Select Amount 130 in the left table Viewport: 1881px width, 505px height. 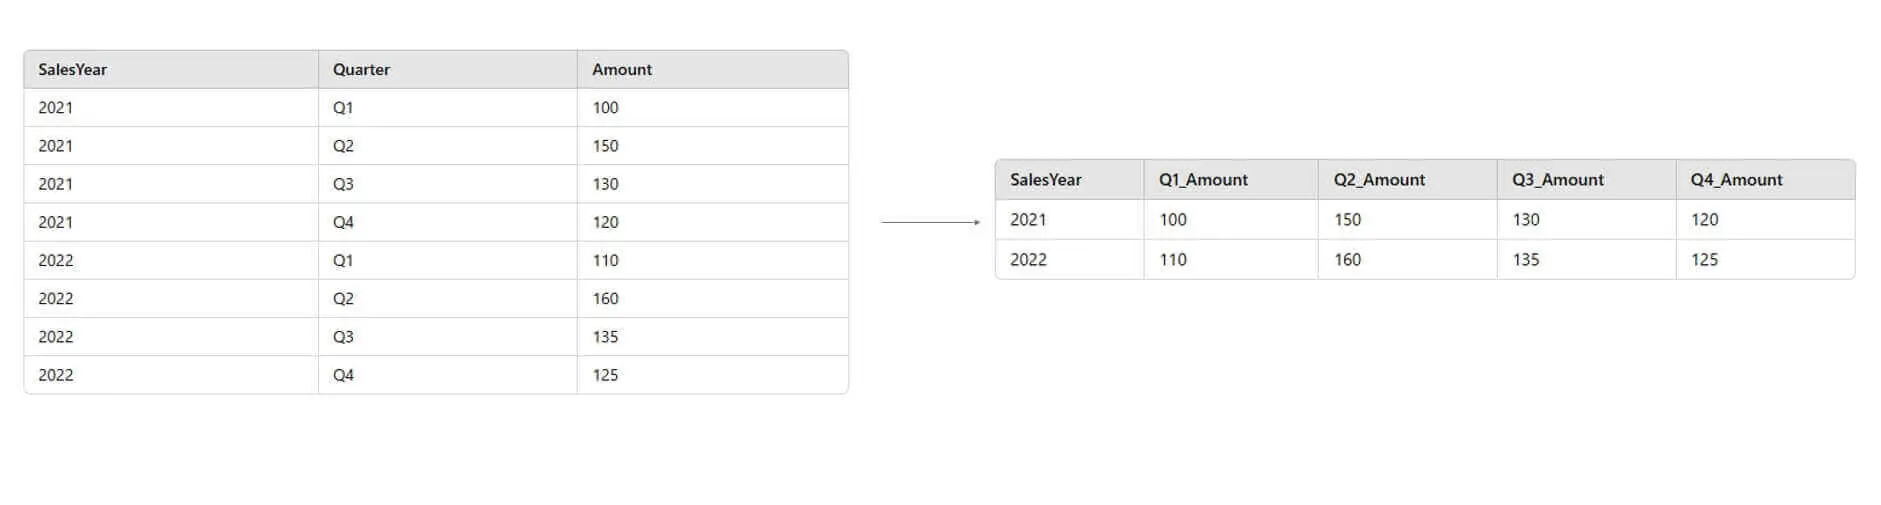point(605,184)
